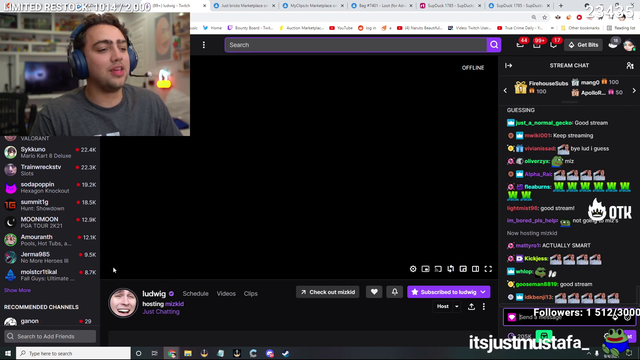Screen dimensions: 640x360
Task: Show previous gift leaderboard entries
Action: pos(505,90)
